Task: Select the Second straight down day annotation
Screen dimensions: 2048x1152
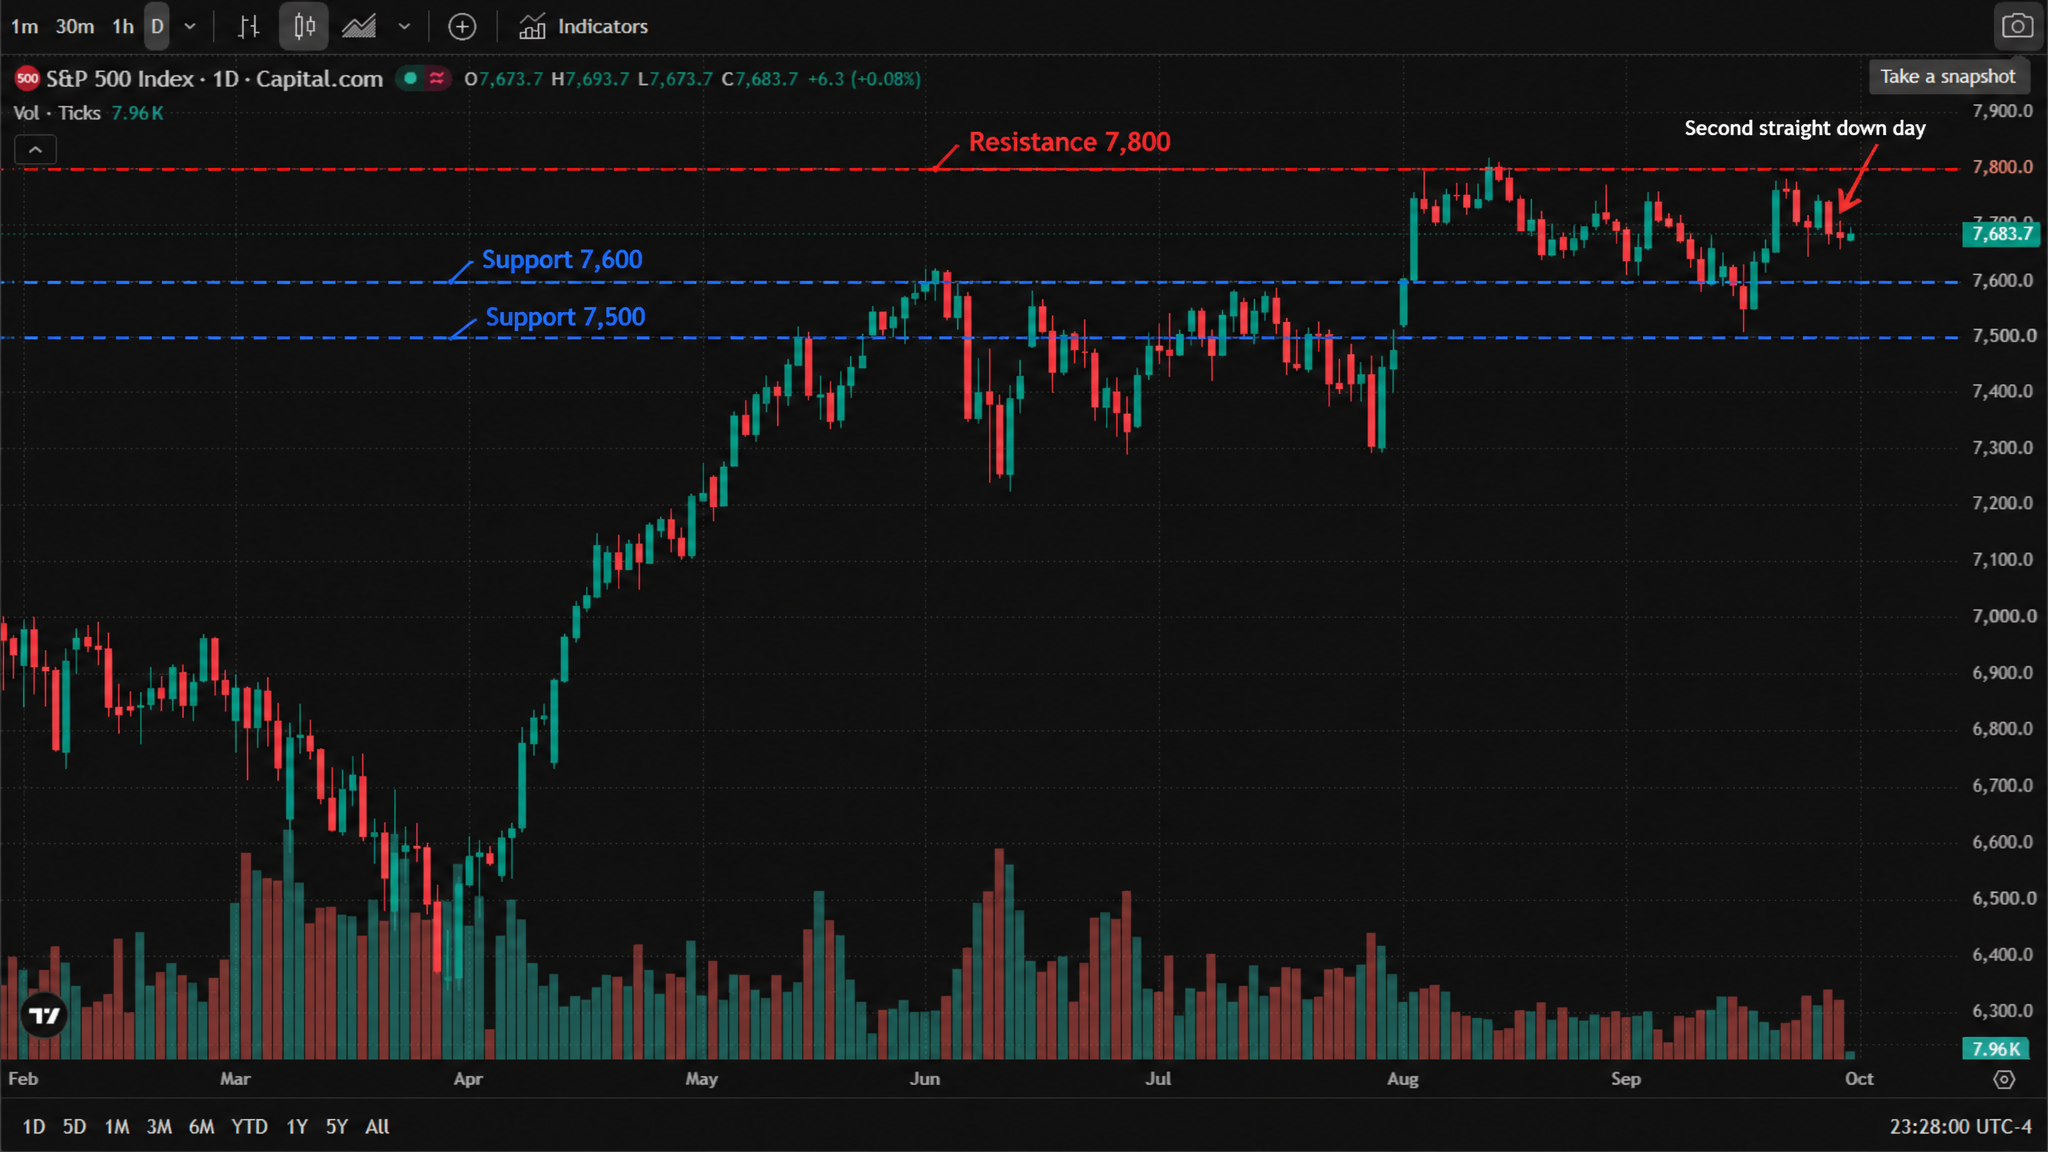Action: point(1805,128)
